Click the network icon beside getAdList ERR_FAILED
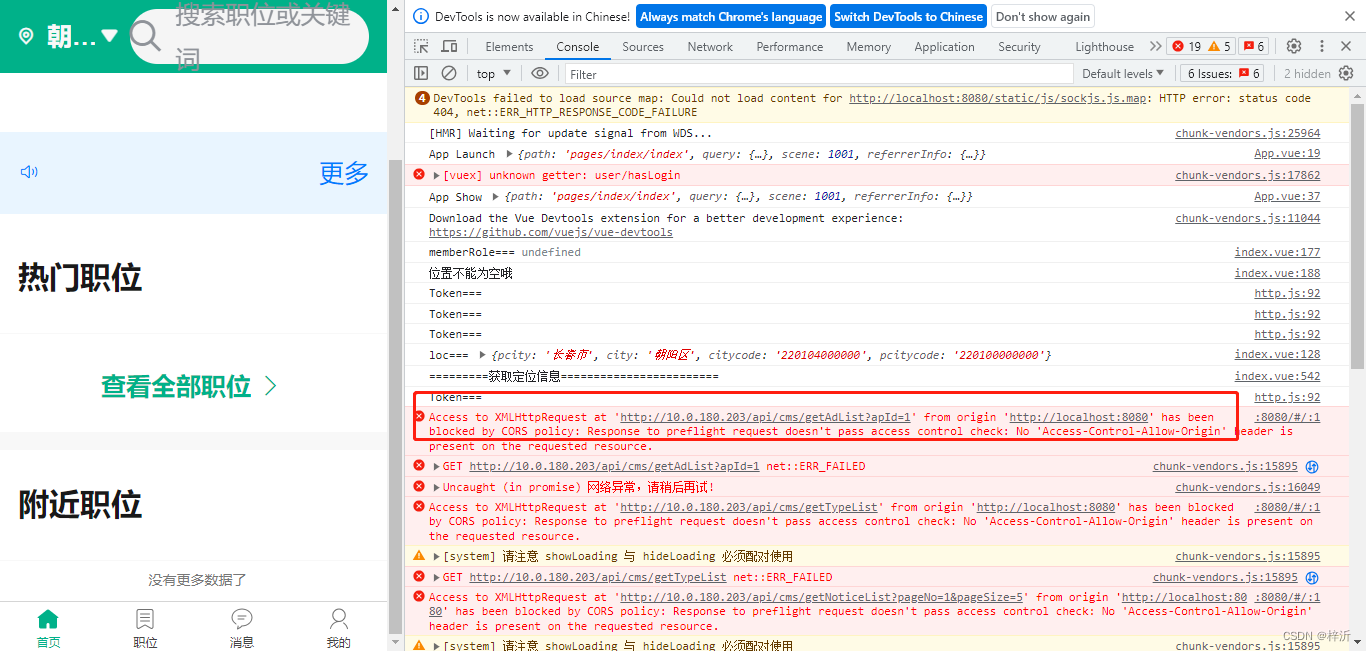 tap(1312, 466)
